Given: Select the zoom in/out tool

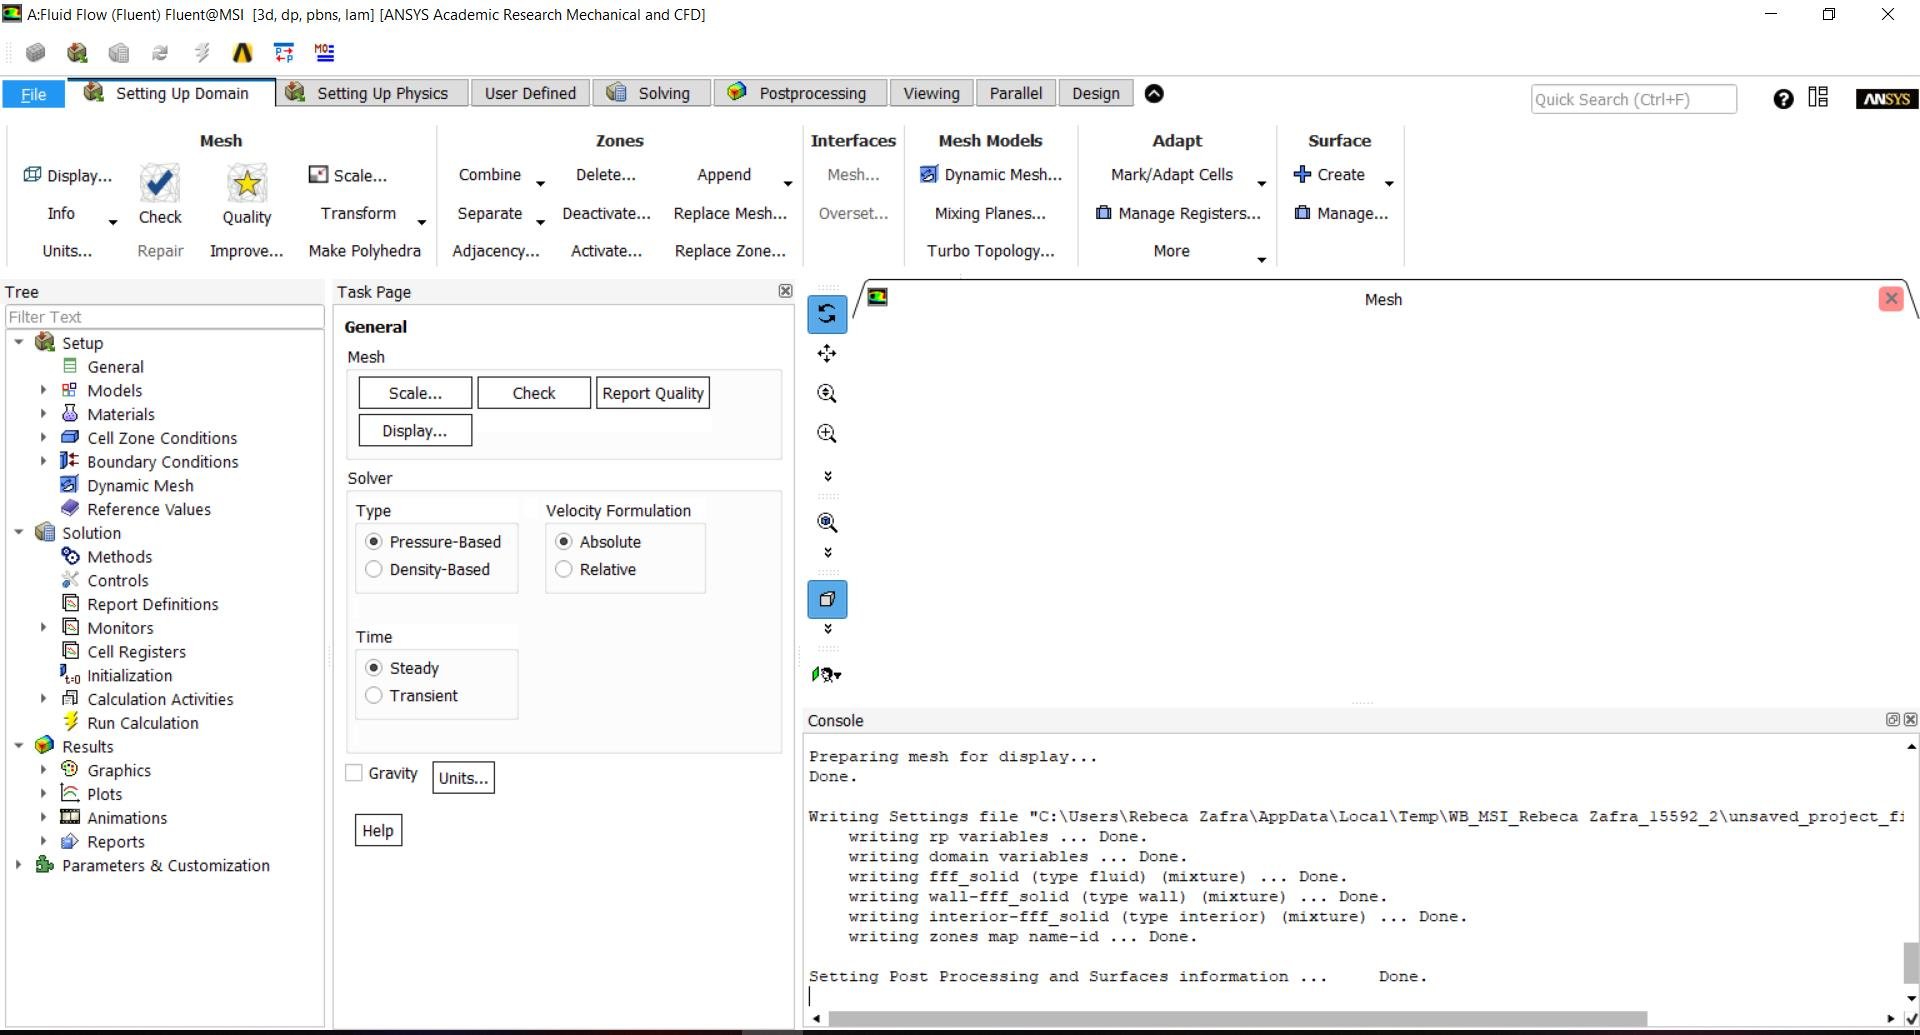Looking at the screenshot, I should coord(827,393).
